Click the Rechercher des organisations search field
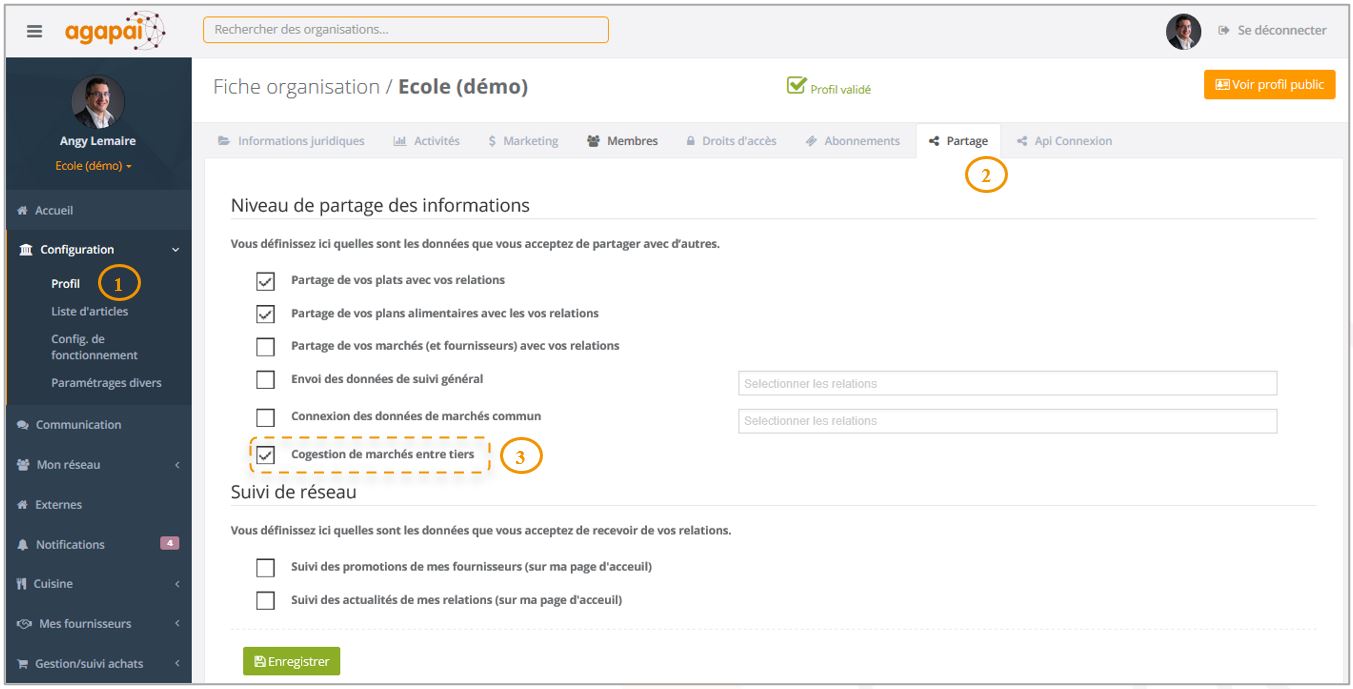1353x689 pixels. pyautogui.click(x=405, y=30)
